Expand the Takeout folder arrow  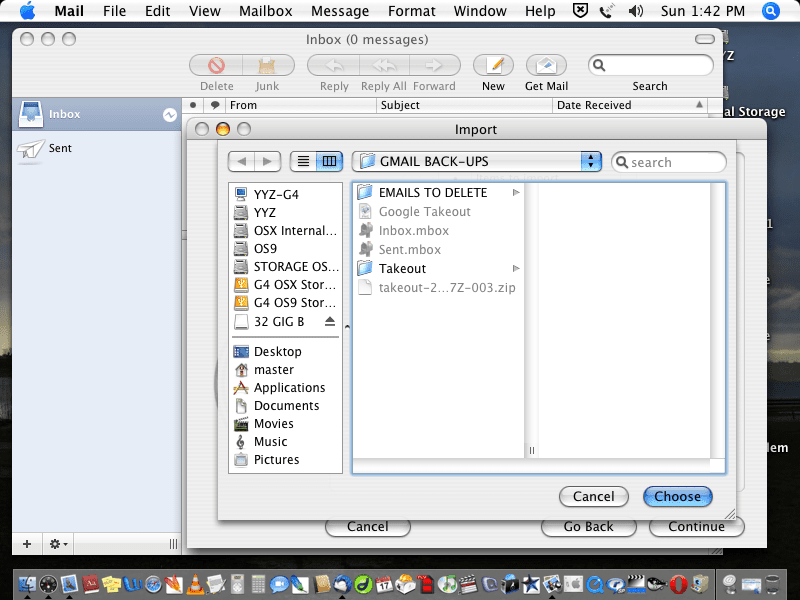(x=516, y=268)
